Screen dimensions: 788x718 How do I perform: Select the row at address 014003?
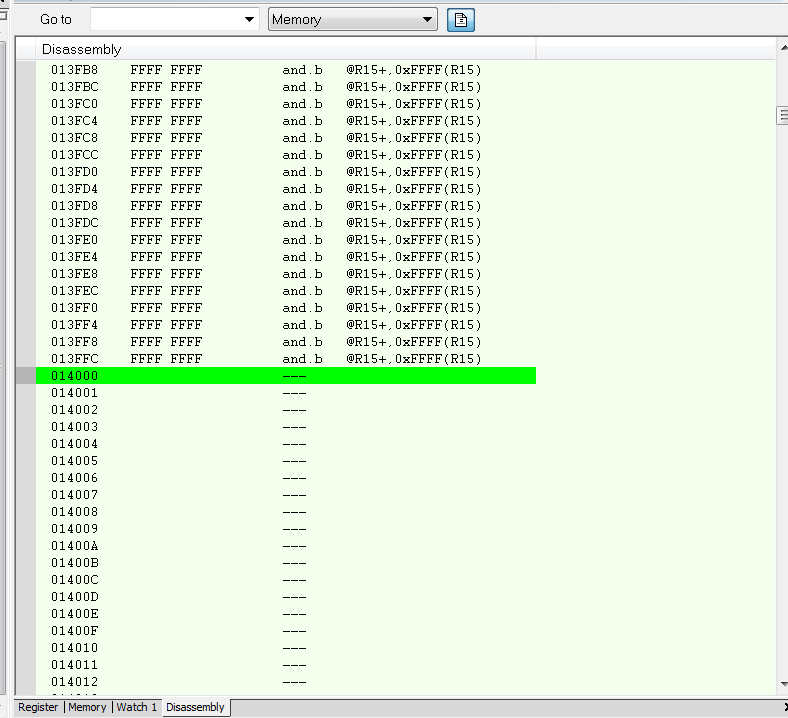[285, 427]
